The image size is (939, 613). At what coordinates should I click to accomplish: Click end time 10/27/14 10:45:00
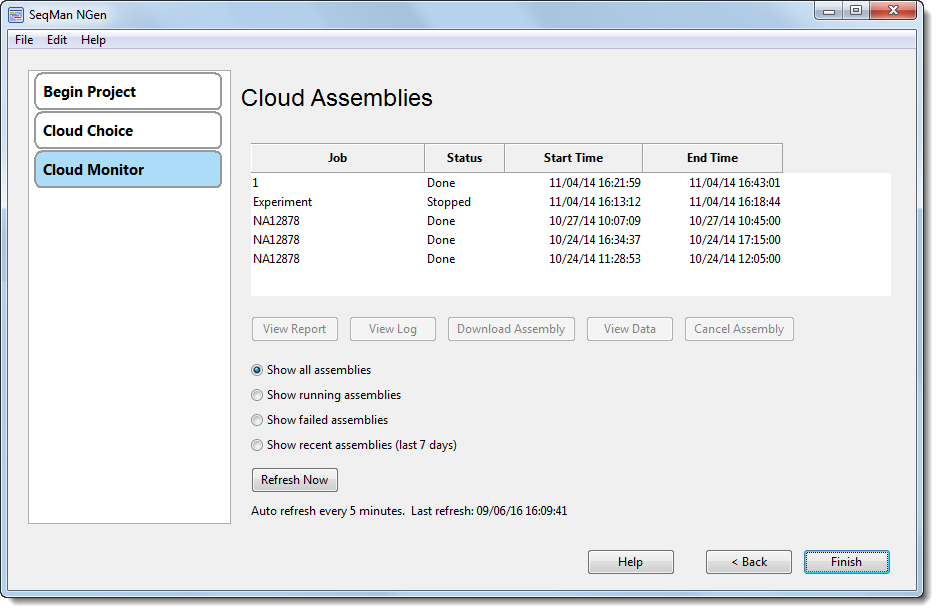point(735,221)
